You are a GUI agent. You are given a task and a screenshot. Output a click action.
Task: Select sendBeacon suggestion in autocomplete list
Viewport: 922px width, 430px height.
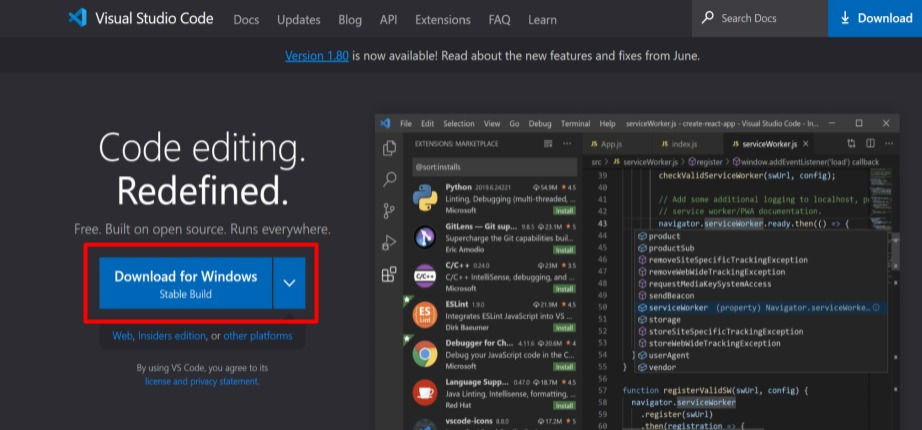[761, 295]
